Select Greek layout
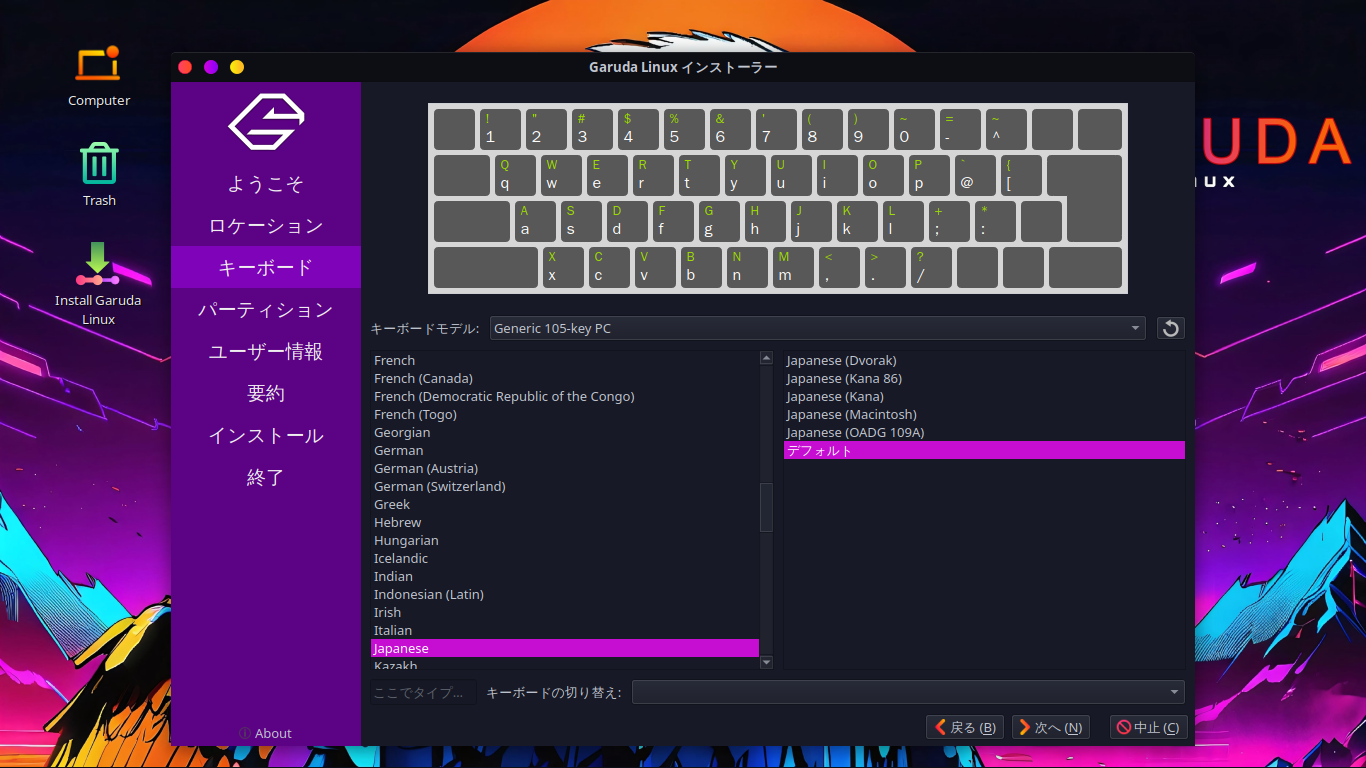The width and height of the screenshot is (1366, 768). tap(565, 504)
